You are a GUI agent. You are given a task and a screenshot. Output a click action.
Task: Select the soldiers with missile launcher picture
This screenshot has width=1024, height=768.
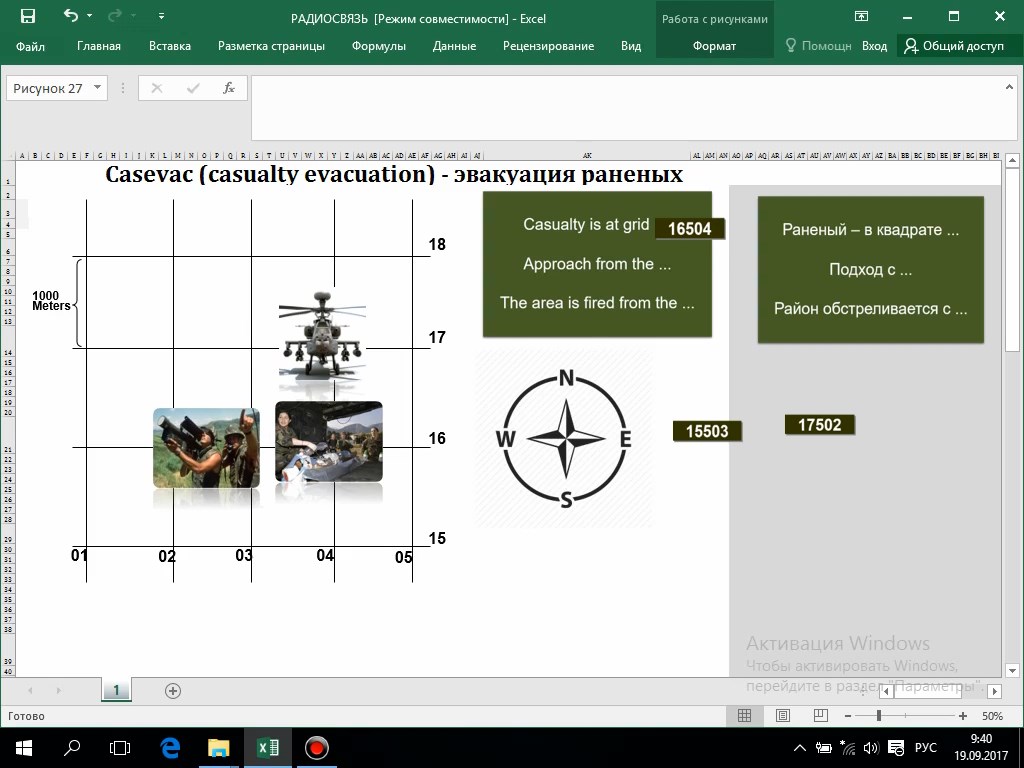pyautogui.click(x=206, y=448)
